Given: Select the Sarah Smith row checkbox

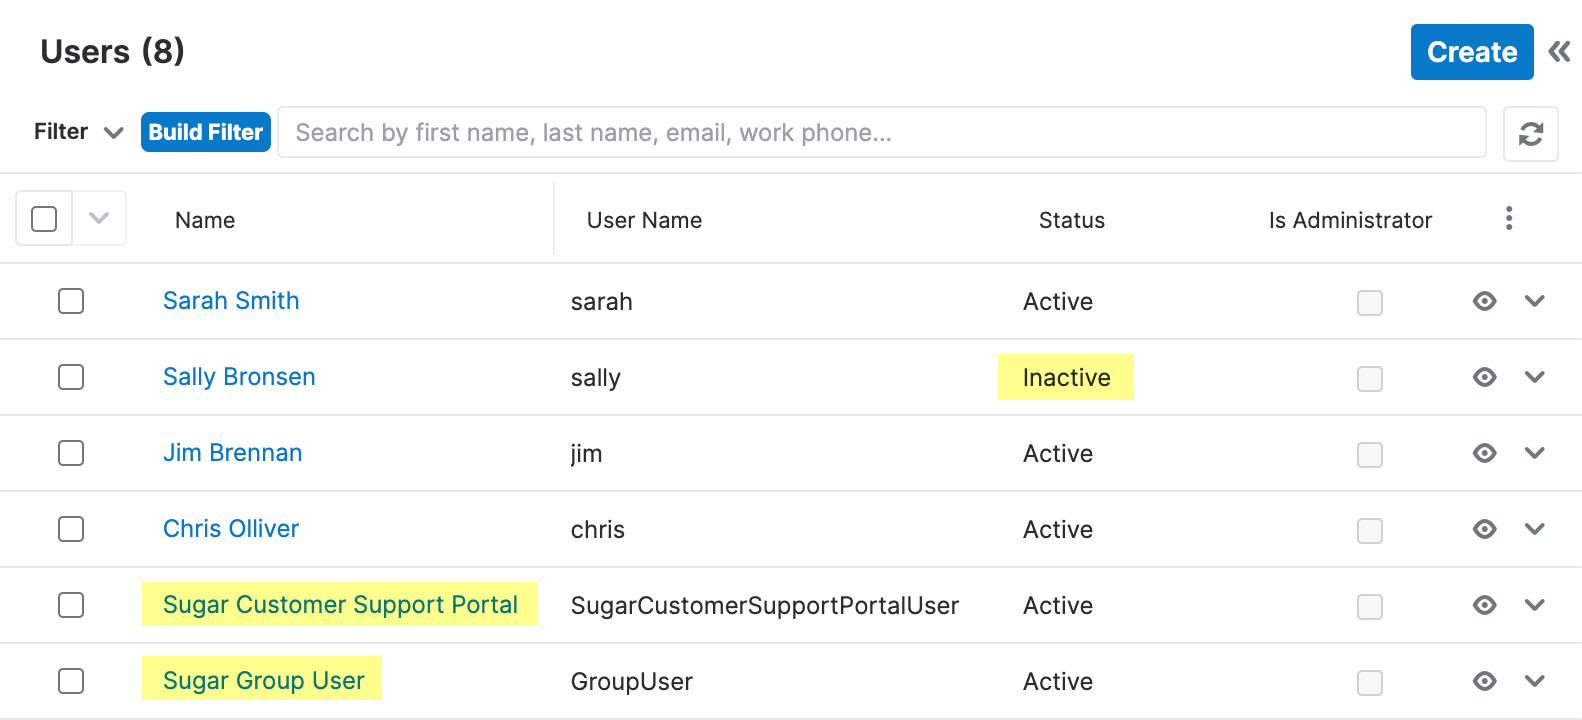Looking at the screenshot, I should tap(71, 301).
